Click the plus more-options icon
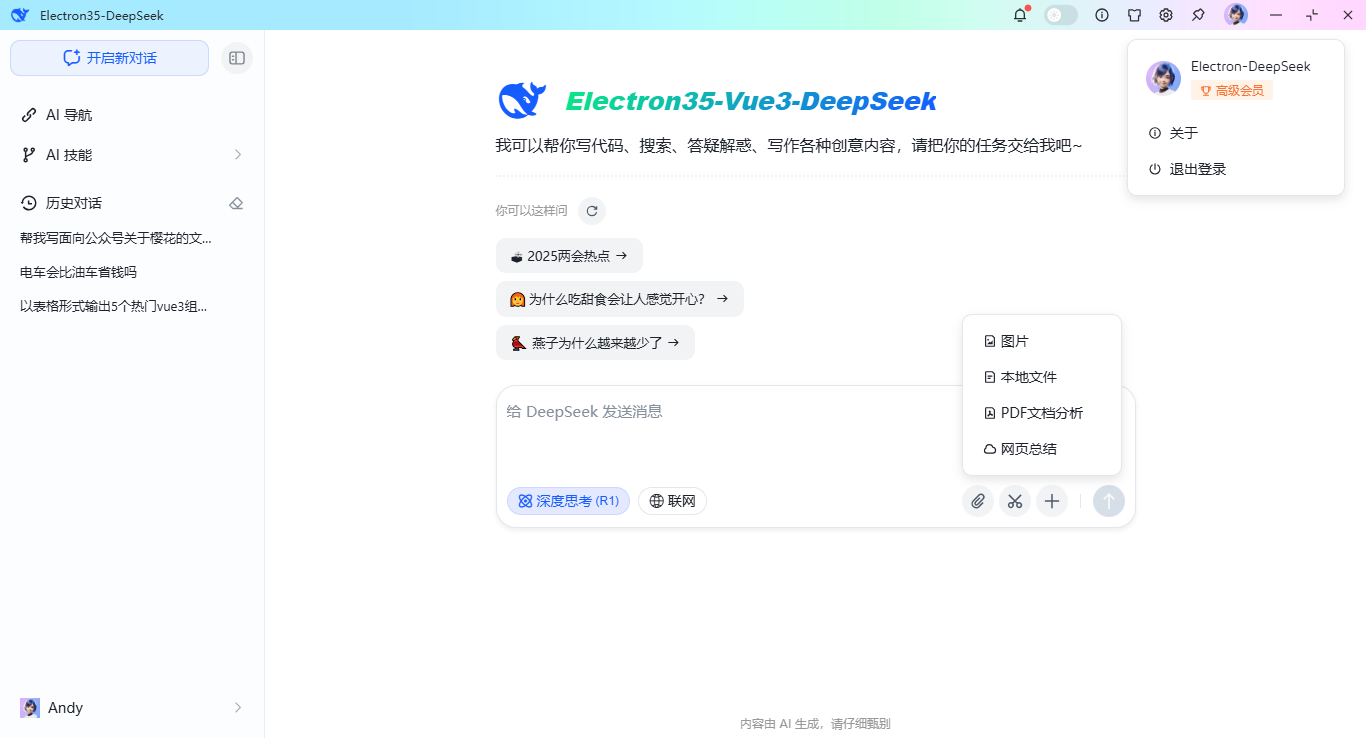 pos(1052,501)
